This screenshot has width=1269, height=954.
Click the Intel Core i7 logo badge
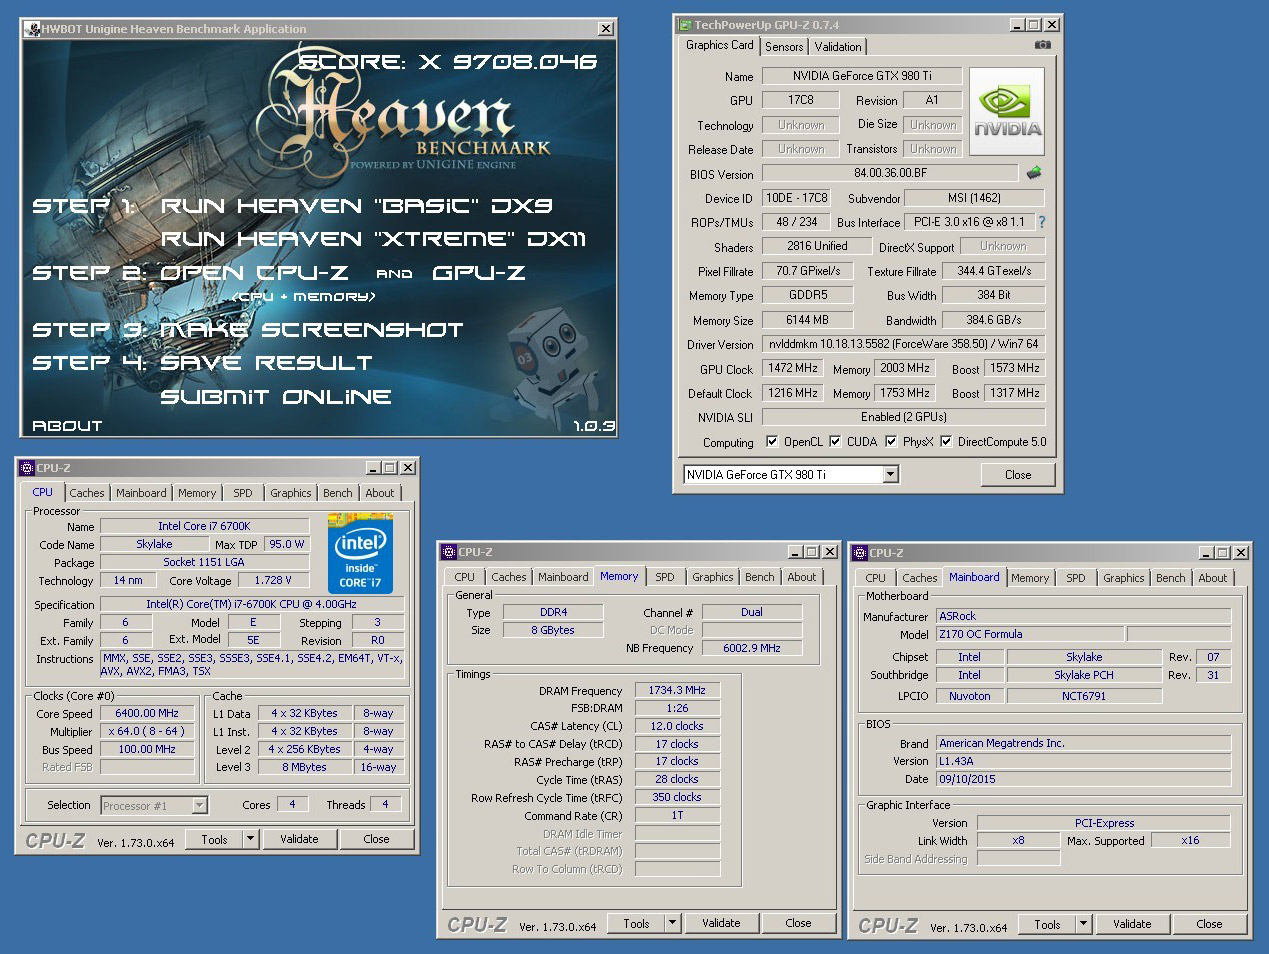(x=360, y=552)
